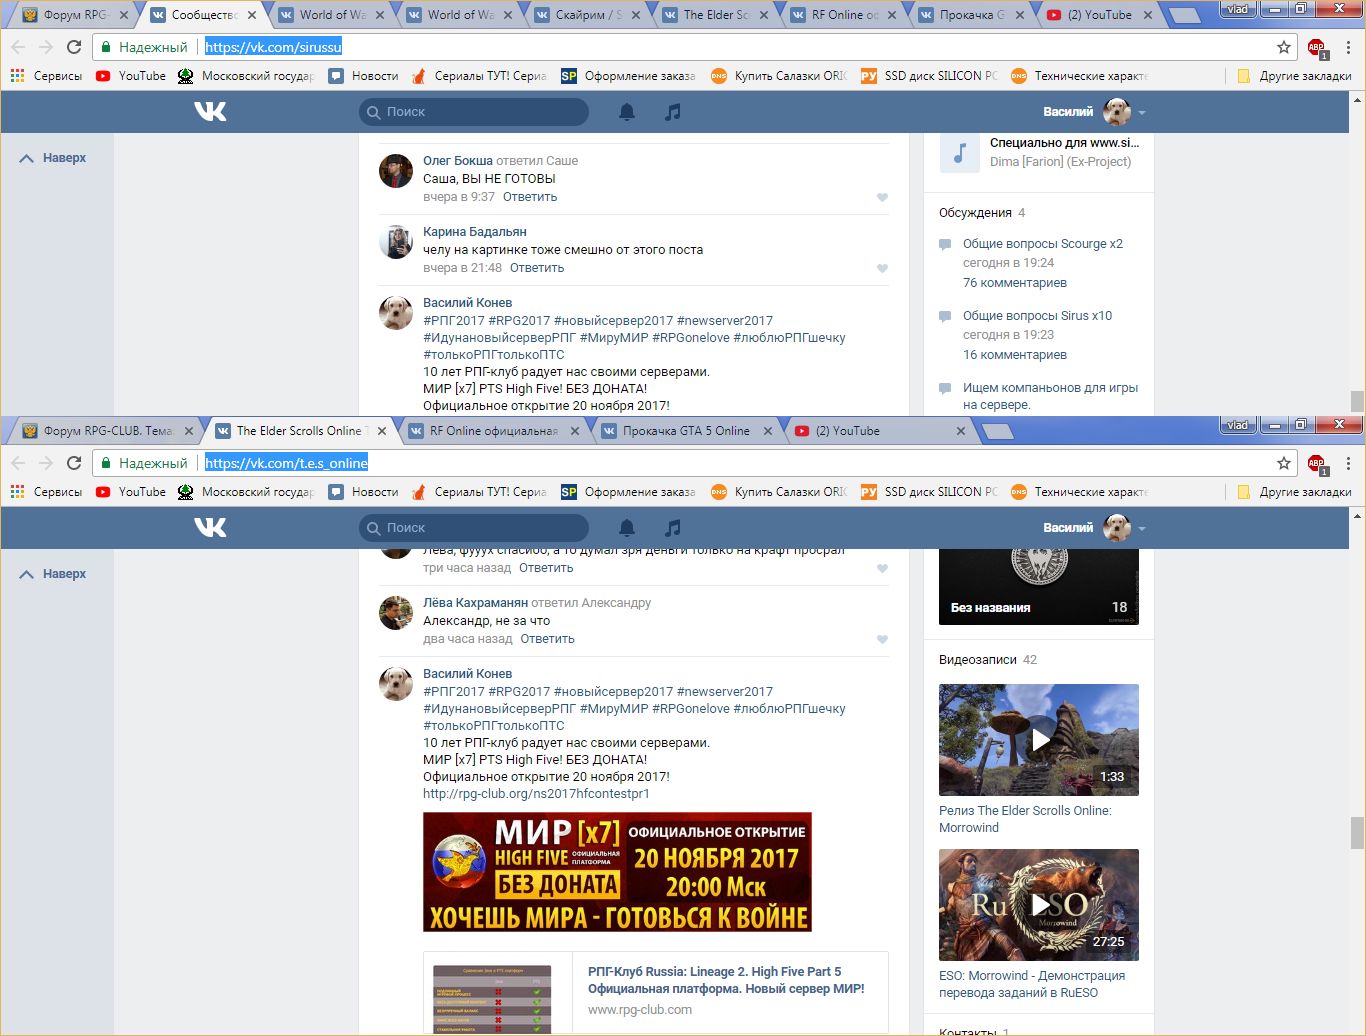Viewport: 1366px width, 1036px height.
Task: Open the Без названия photo album
Action: point(1039,587)
